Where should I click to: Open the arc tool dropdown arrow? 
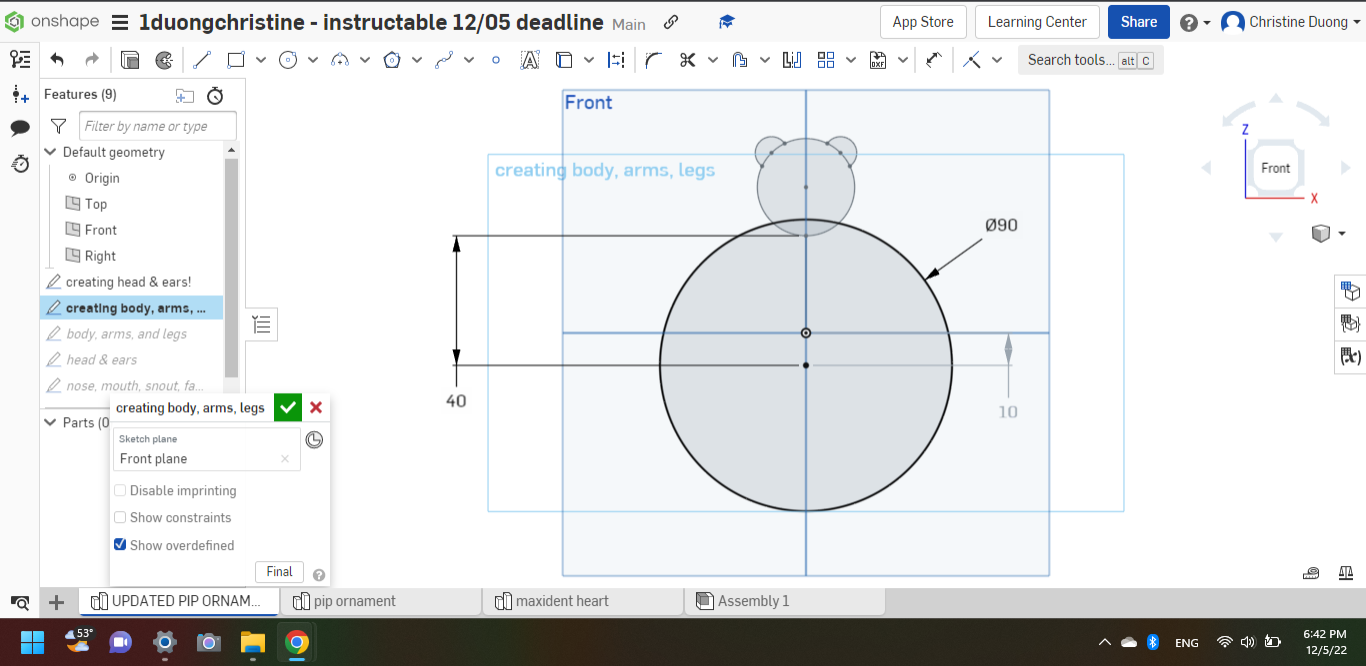(x=365, y=60)
